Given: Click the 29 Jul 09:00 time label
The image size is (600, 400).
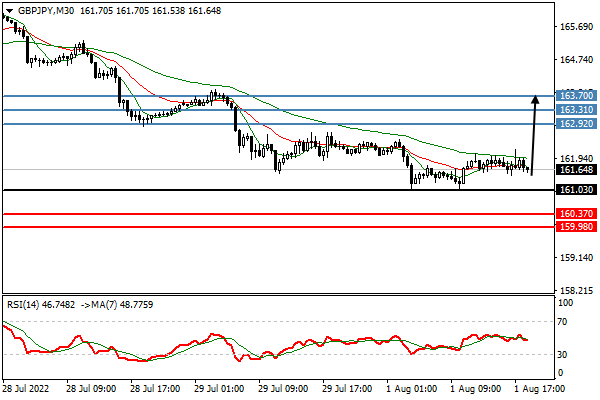Looking at the screenshot, I should coord(283,386).
